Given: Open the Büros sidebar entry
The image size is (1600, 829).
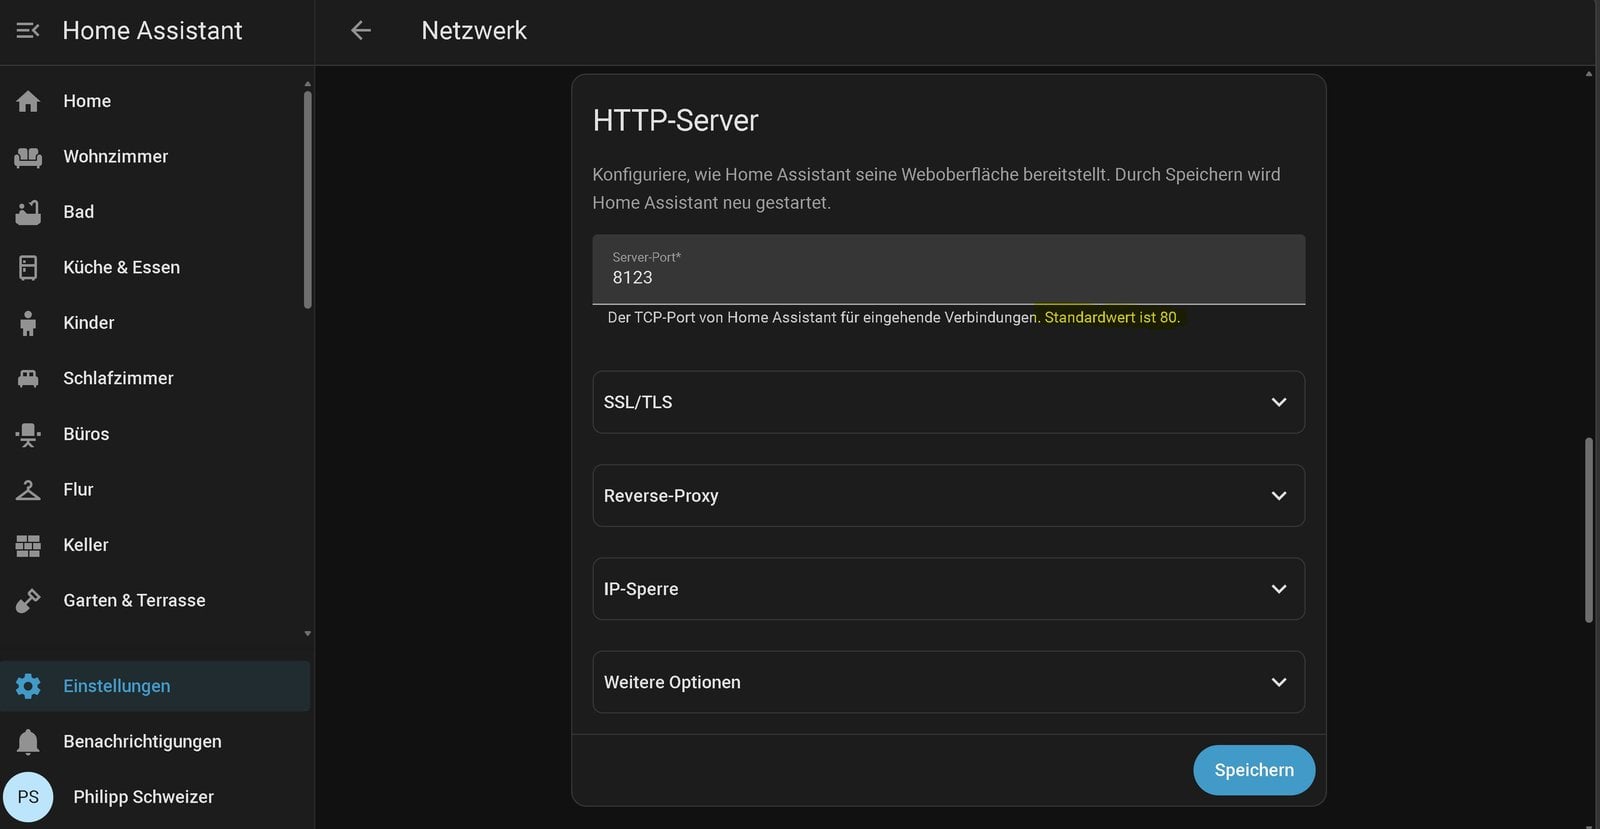Looking at the screenshot, I should (155, 434).
